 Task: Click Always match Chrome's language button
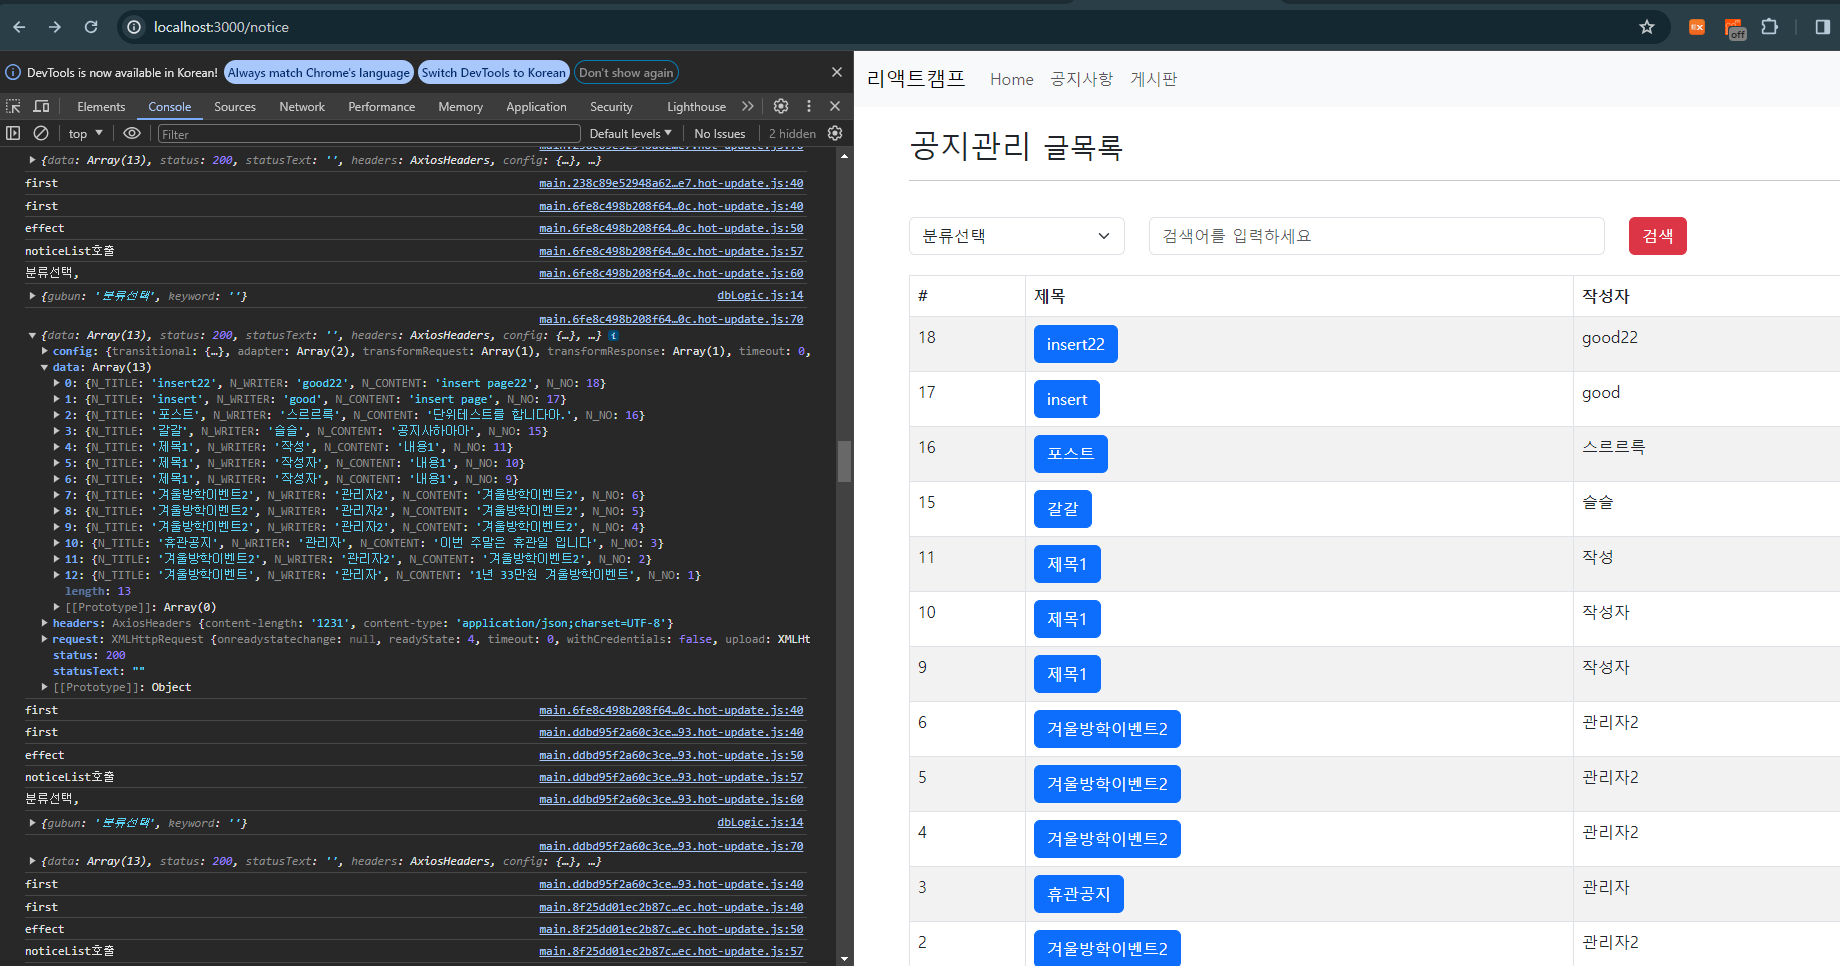318,73
